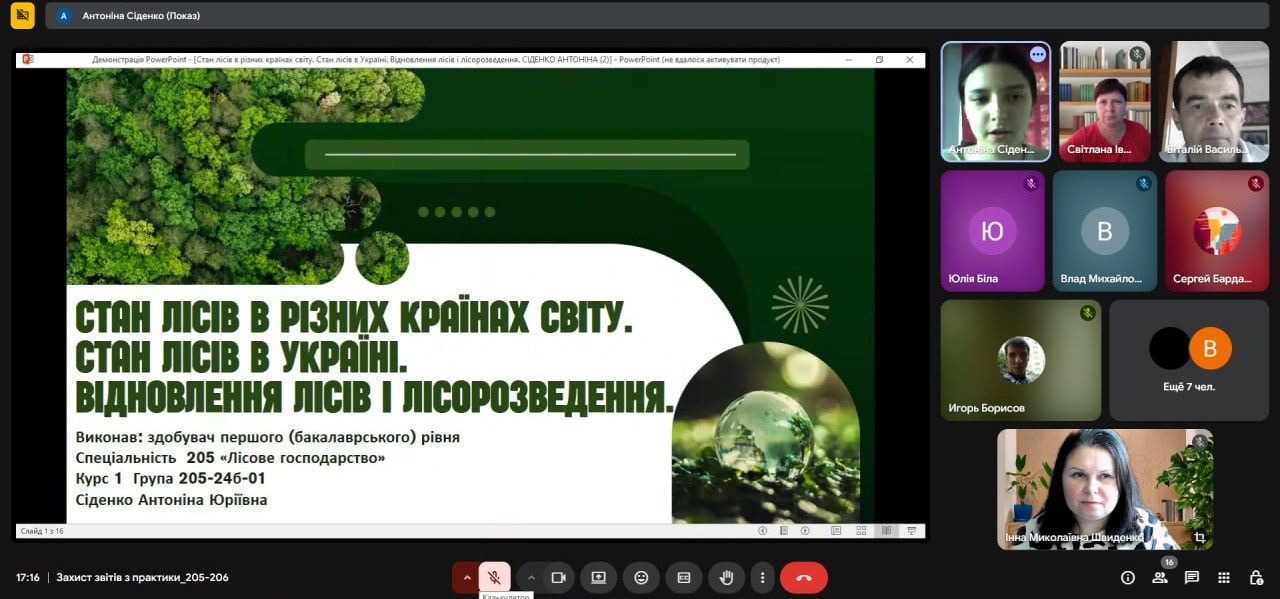Click the Світлана Ів… video tile
This screenshot has width=1280, height=599.
1105,101
